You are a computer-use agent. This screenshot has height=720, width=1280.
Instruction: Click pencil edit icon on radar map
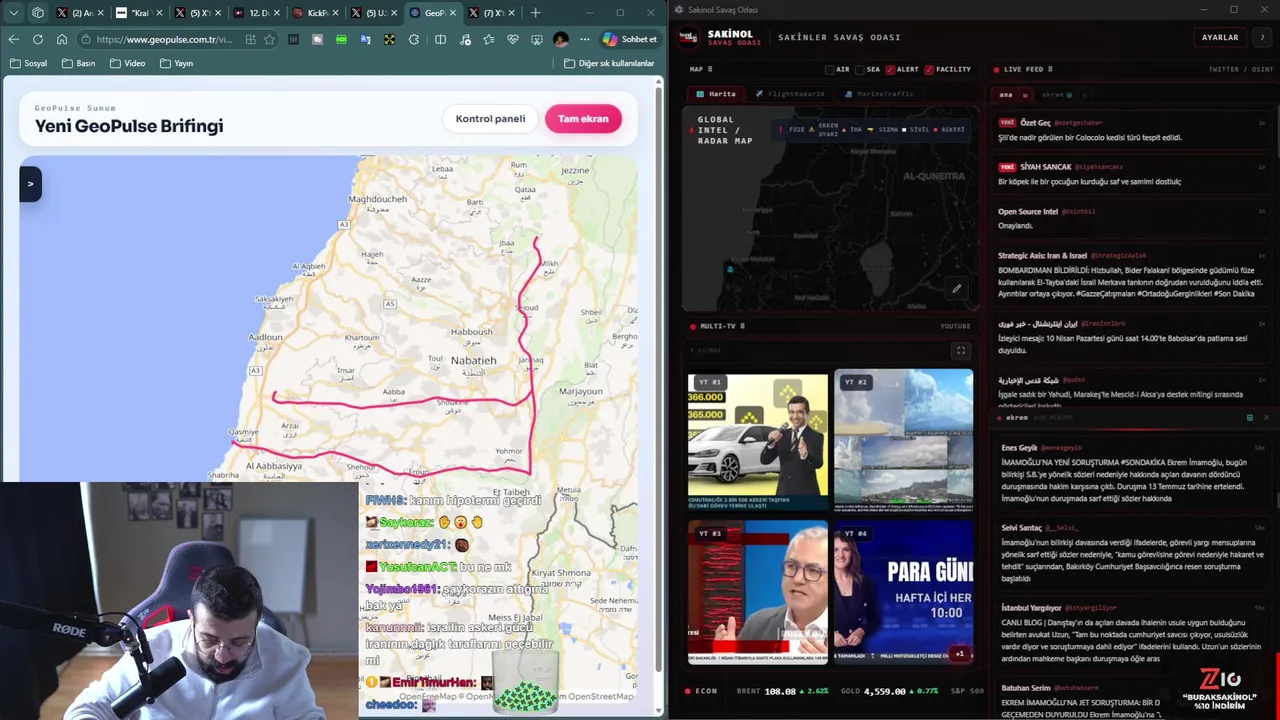[x=956, y=289]
